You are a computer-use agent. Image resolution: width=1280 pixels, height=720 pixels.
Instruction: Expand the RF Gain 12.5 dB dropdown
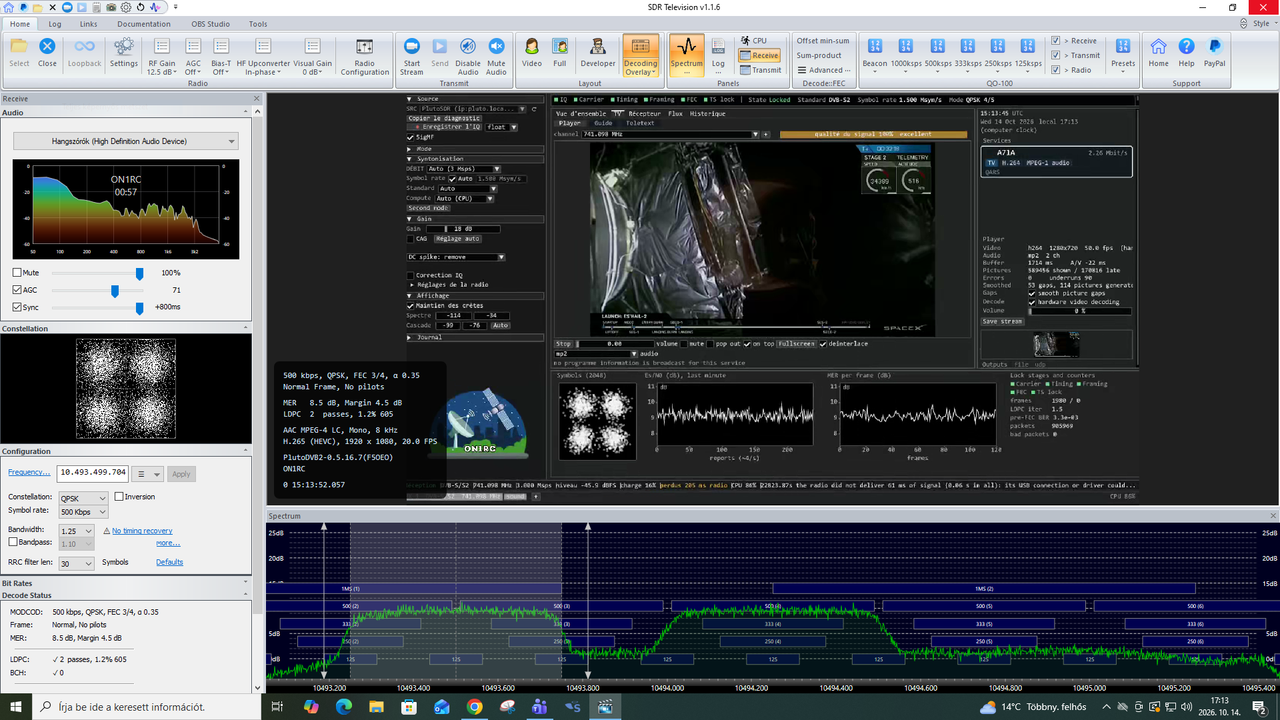click(162, 57)
